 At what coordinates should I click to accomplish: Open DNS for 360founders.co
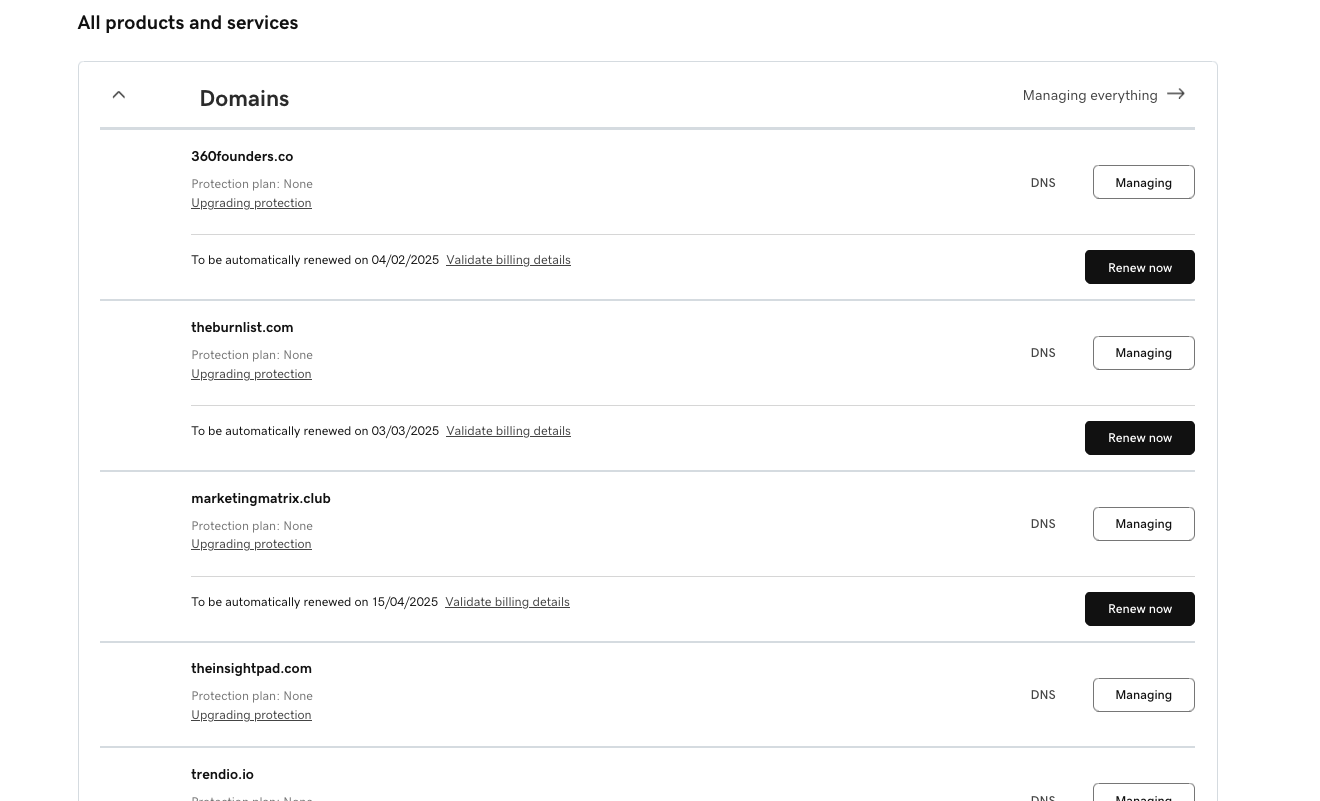click(1043, 183)
